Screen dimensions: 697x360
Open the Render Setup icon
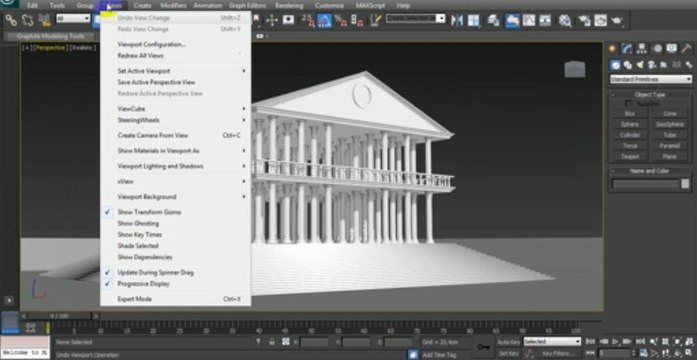[584, 20]
